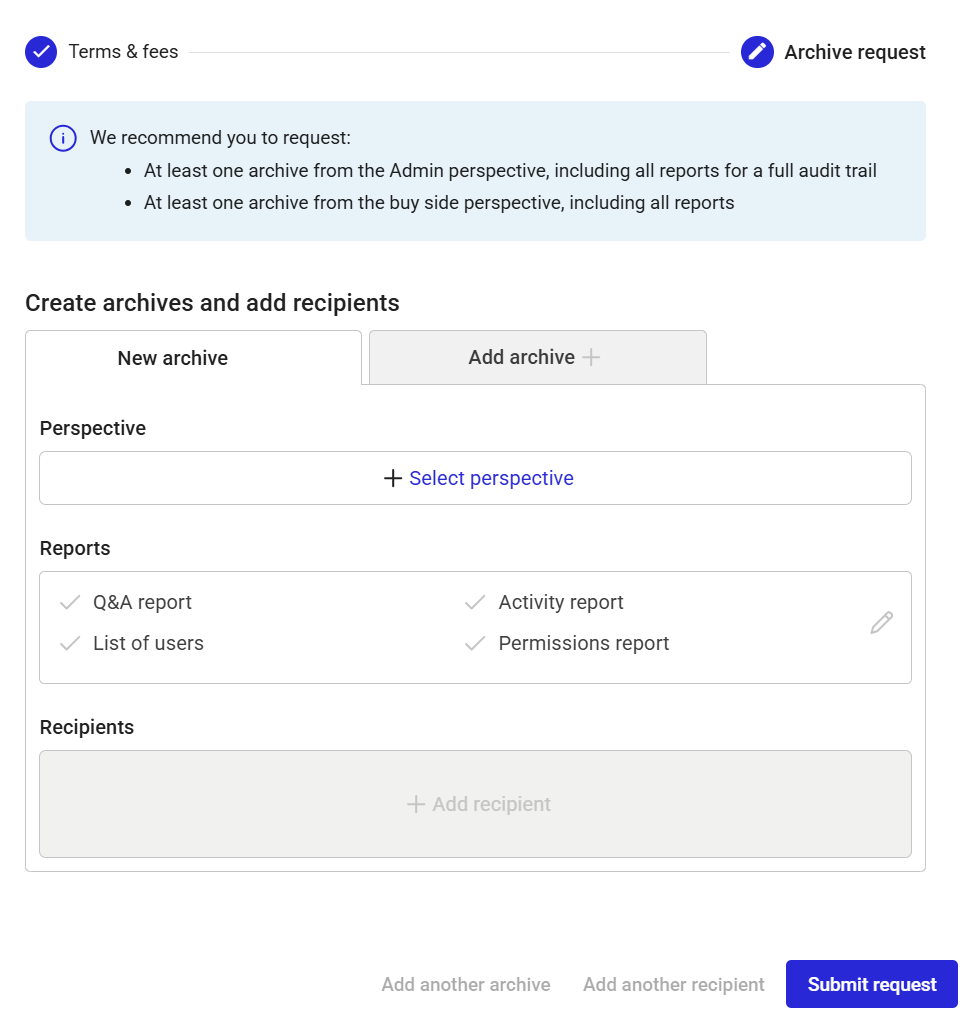Toggle the List of users checkmark

[x=70, y=643]
